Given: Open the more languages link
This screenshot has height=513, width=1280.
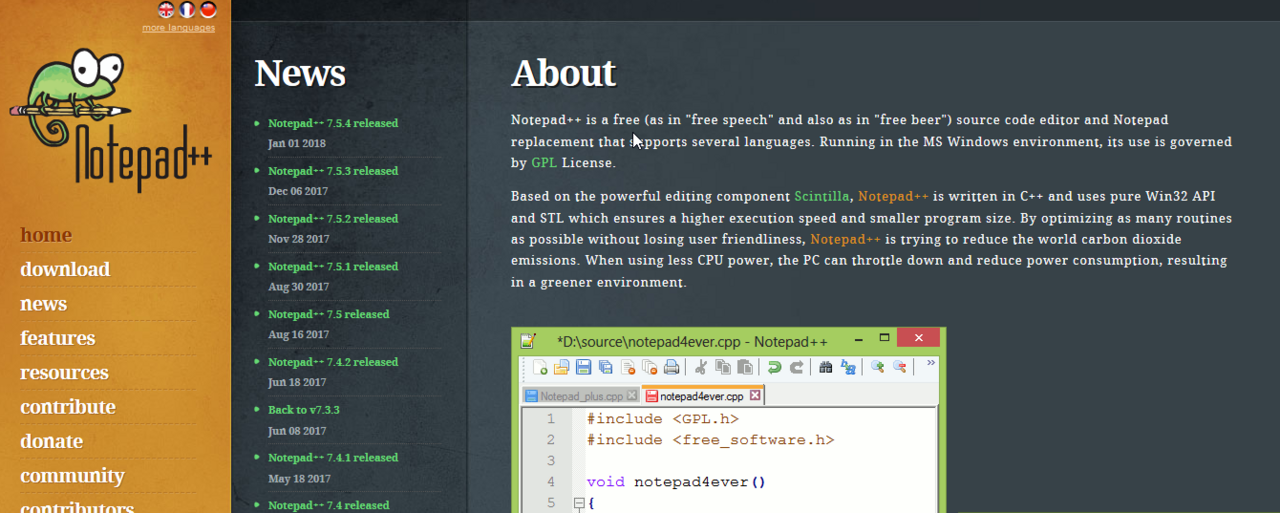Looking at the screenshot, I should tap(178, 28).
